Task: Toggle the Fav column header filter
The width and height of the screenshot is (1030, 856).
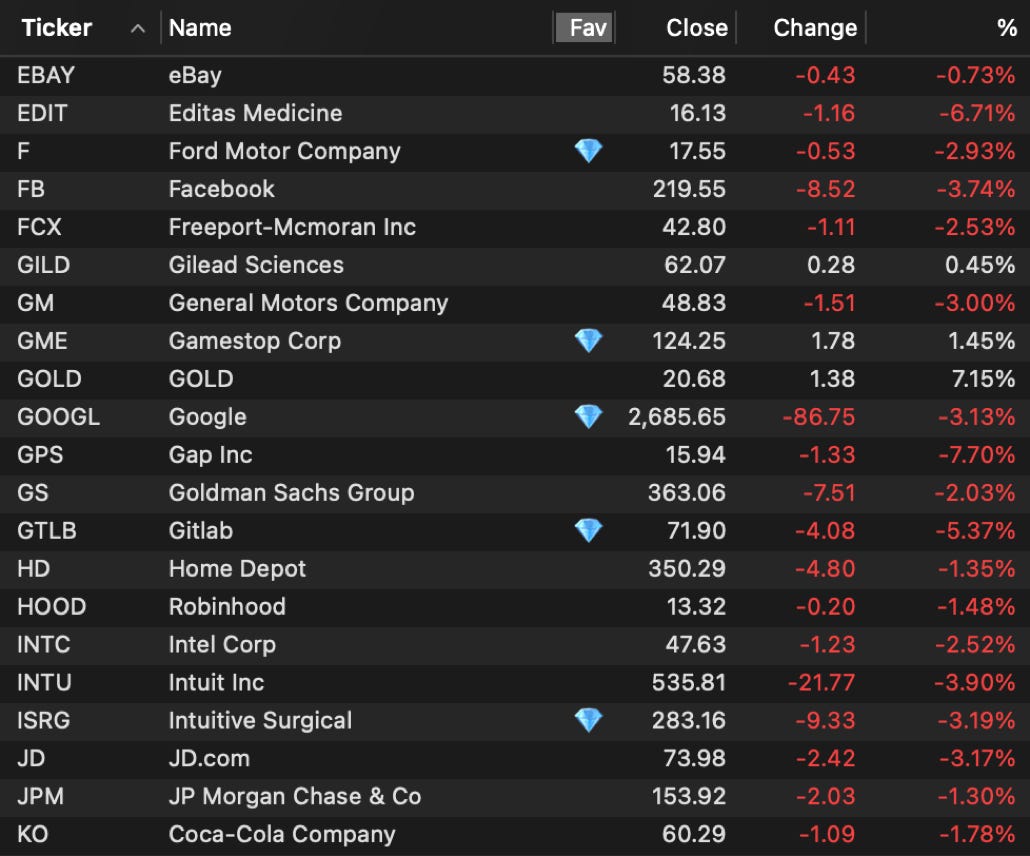Action: 587,28
